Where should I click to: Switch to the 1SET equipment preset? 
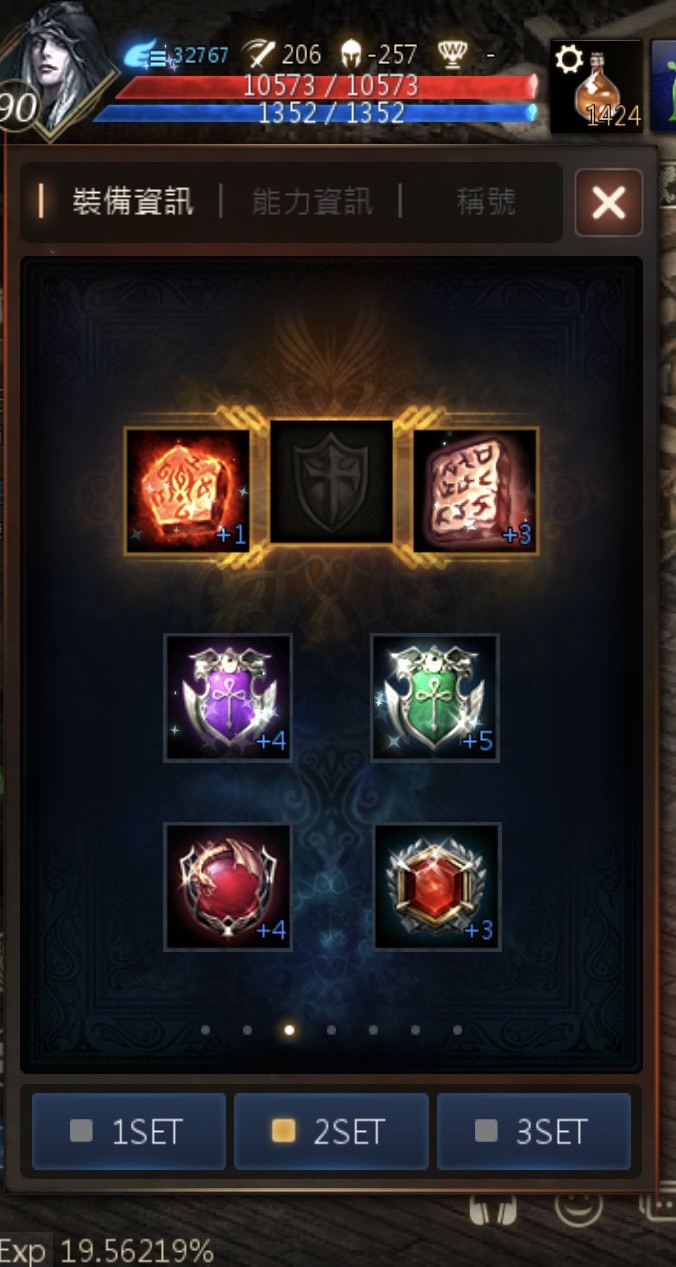[x=129, y=1132]
